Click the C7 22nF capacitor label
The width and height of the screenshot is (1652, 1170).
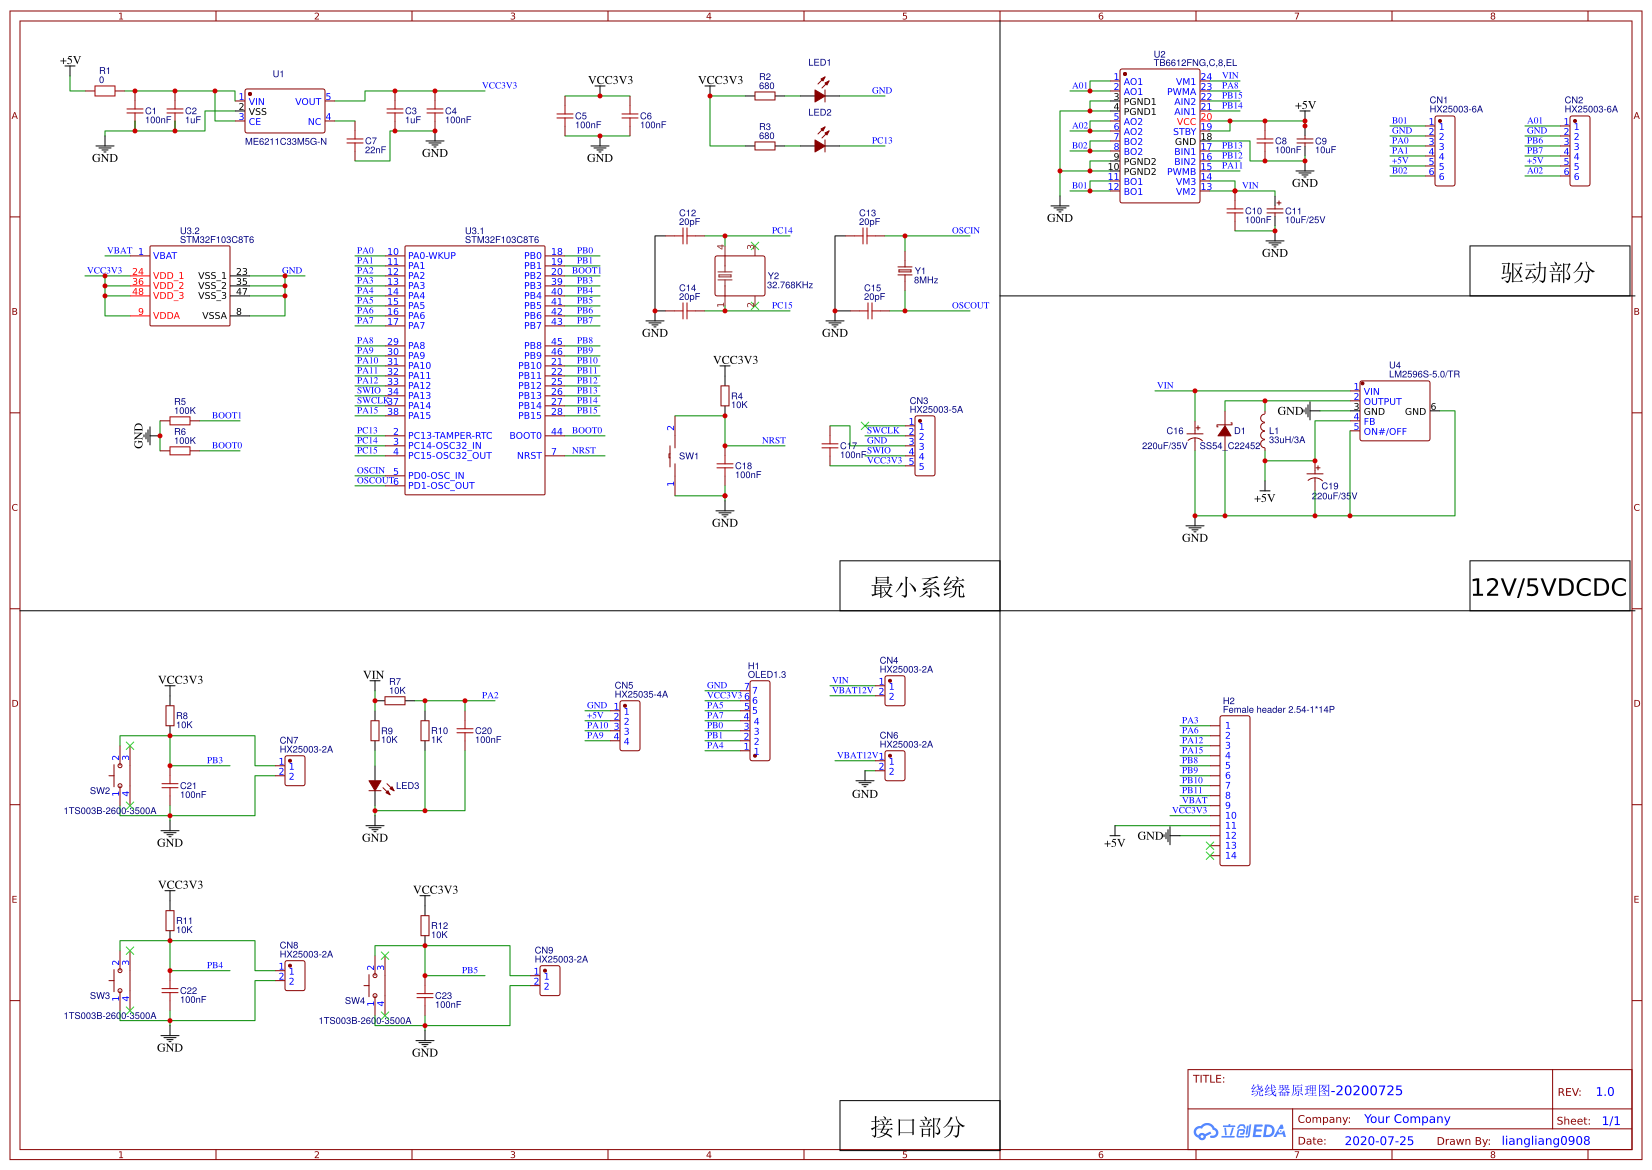pos(375,146)
